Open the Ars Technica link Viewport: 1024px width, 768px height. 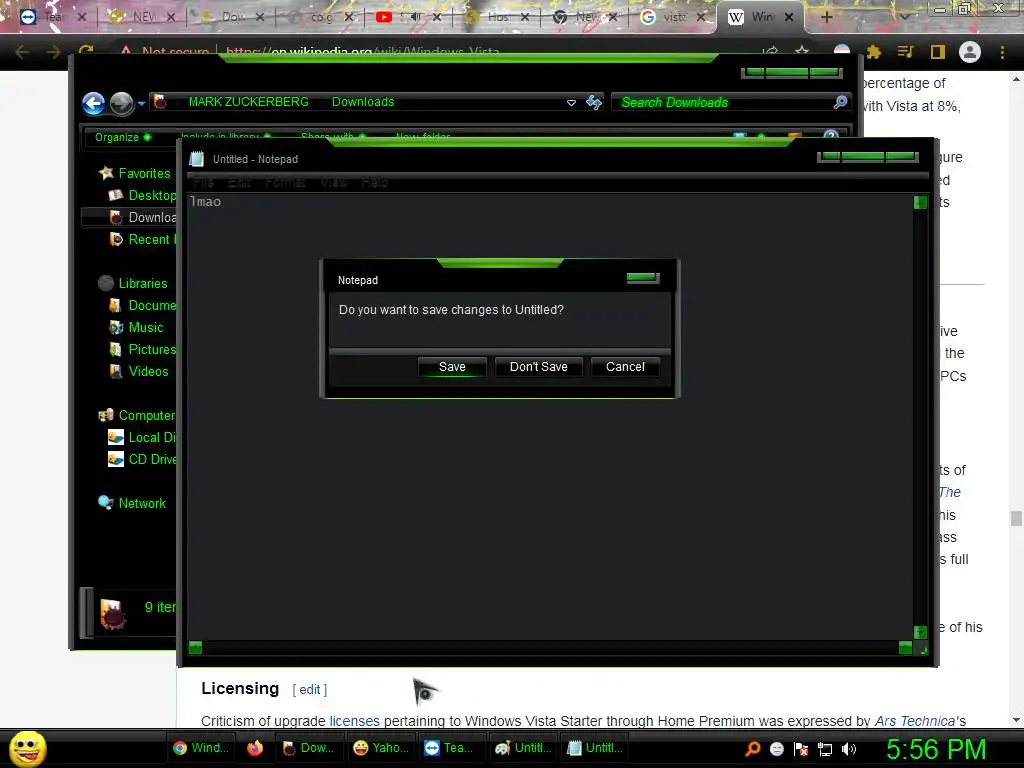pos(915,721)
